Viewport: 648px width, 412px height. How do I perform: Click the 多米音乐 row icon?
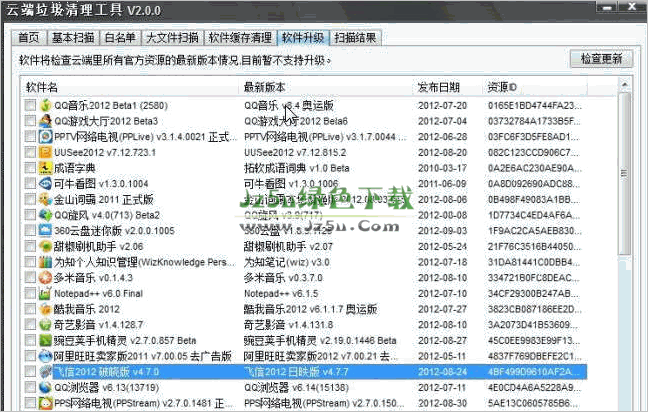coord(45,278)
